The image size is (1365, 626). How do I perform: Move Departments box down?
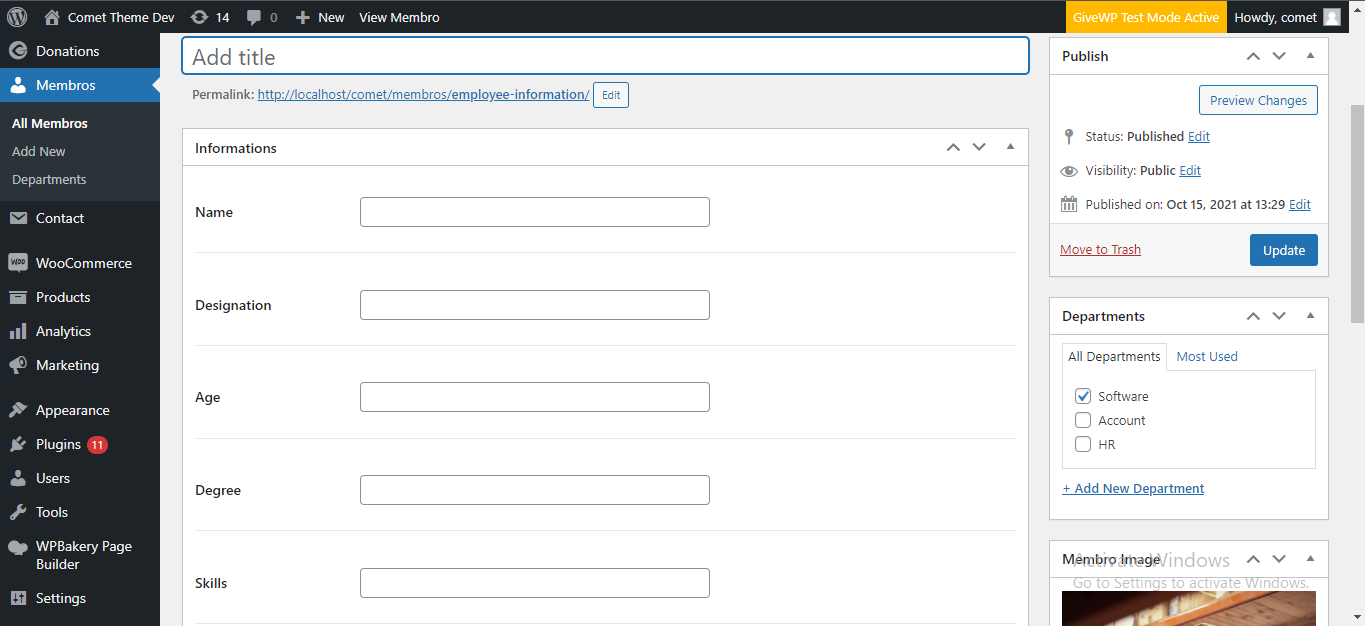(1279, 316)
